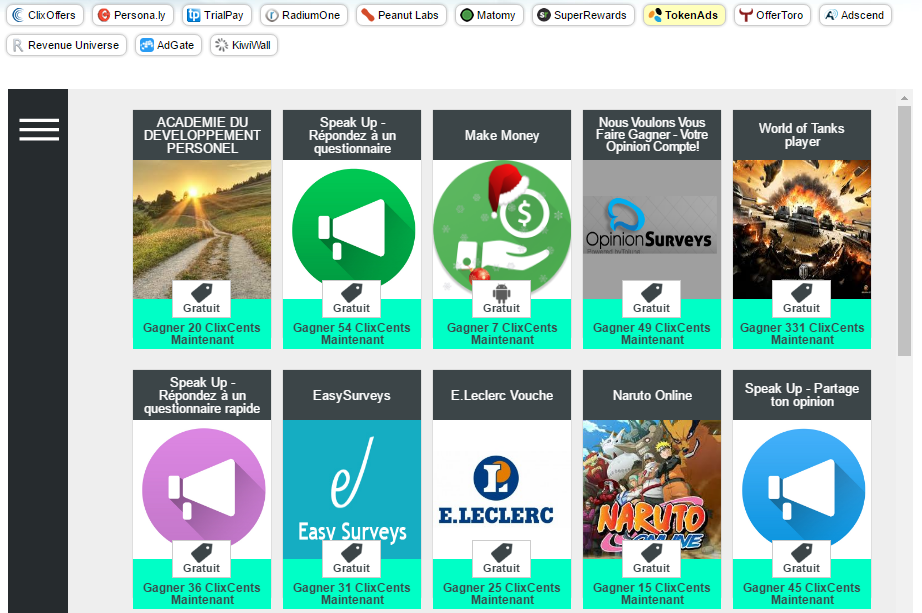922x613 pixels.
Task: Click the Android Gratuit icon on Make Money offer
Action: [x=501, y=299]
